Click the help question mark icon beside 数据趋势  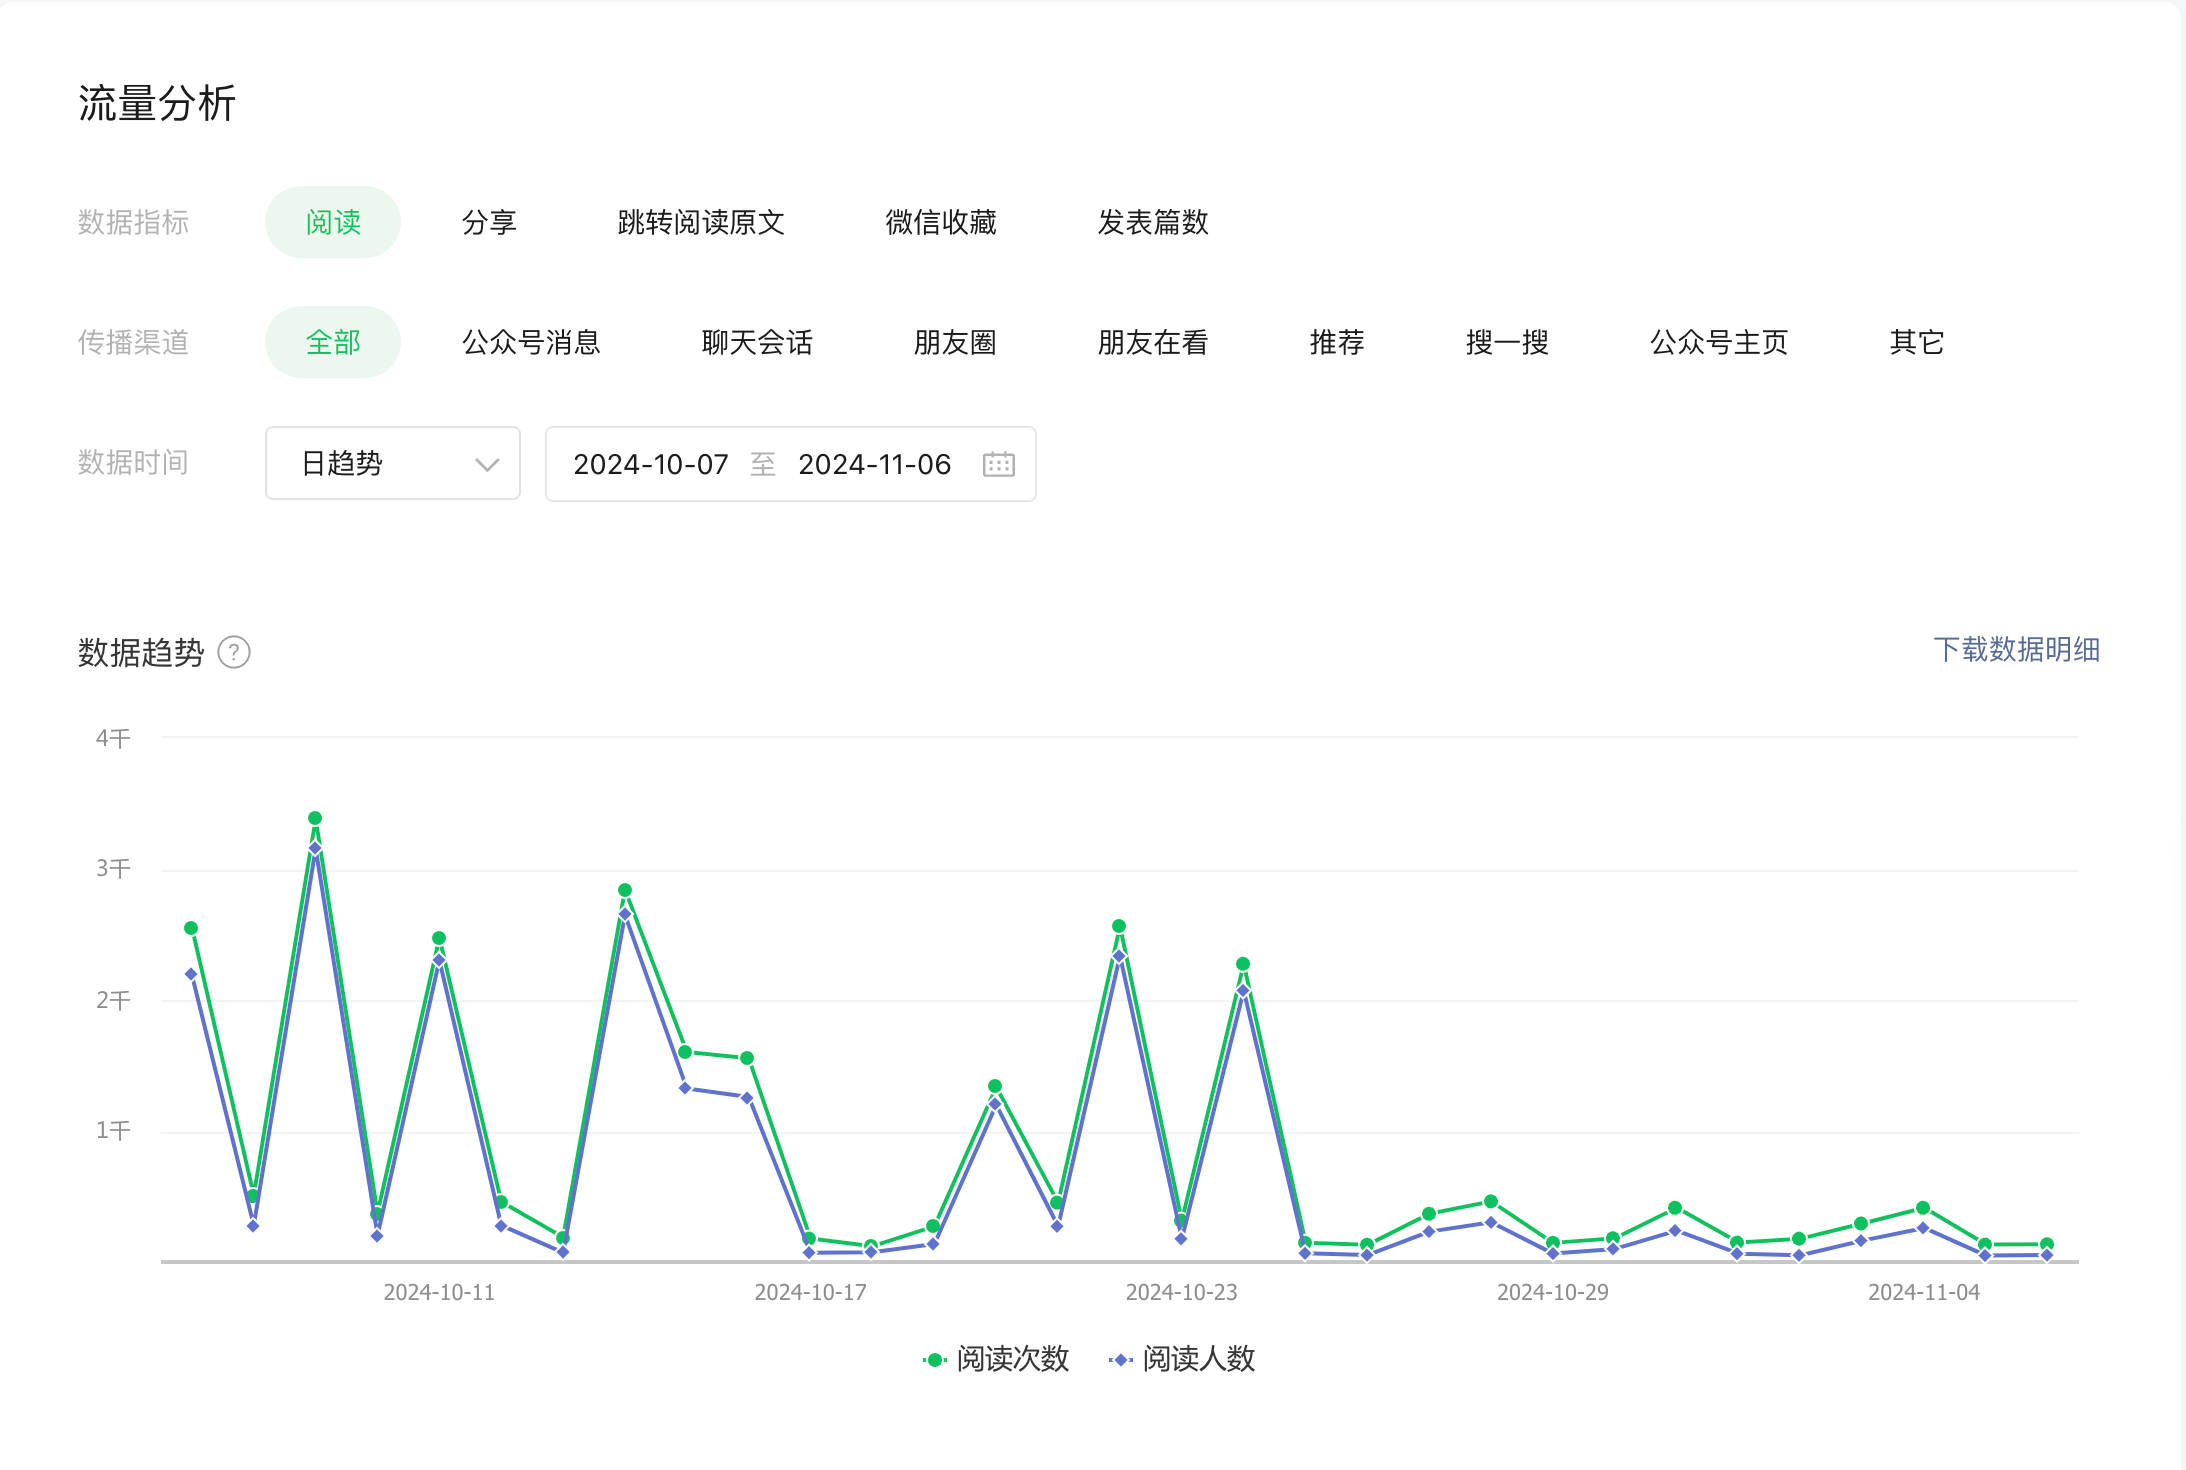tap(234, 653)
